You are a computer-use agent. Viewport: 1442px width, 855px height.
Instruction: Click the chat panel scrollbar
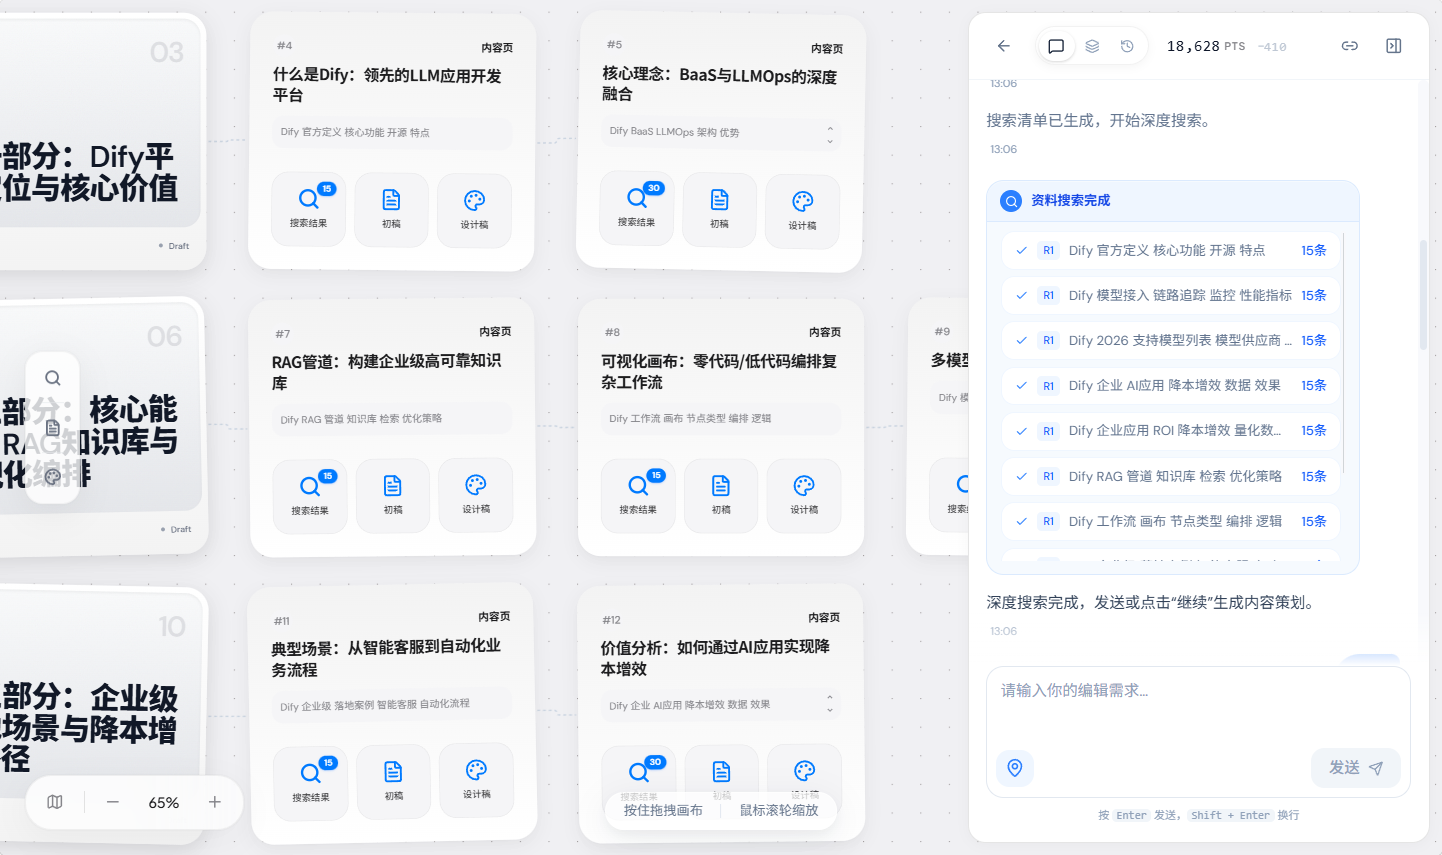pyautogui.click(x=1423, y=295)
